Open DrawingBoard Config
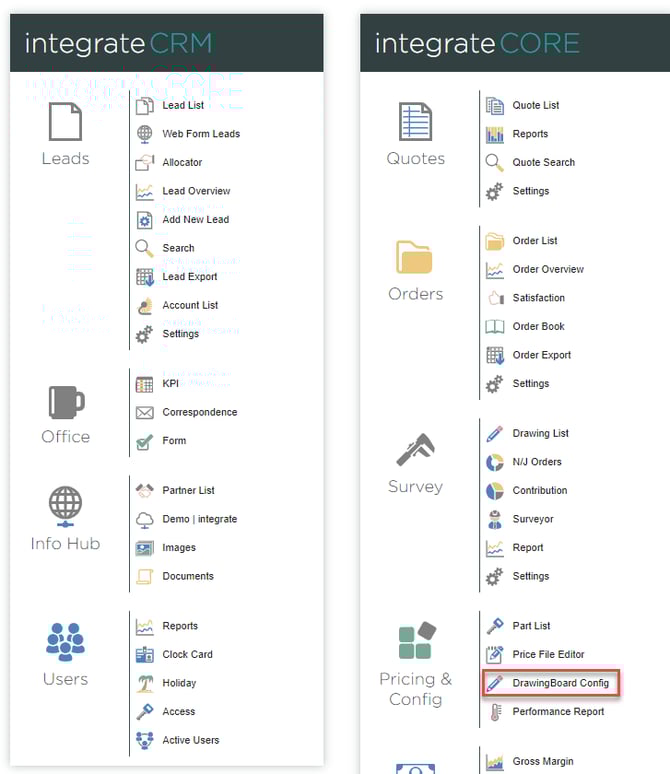This screenshot has height=774, width=670. click(x=560, y=683)
